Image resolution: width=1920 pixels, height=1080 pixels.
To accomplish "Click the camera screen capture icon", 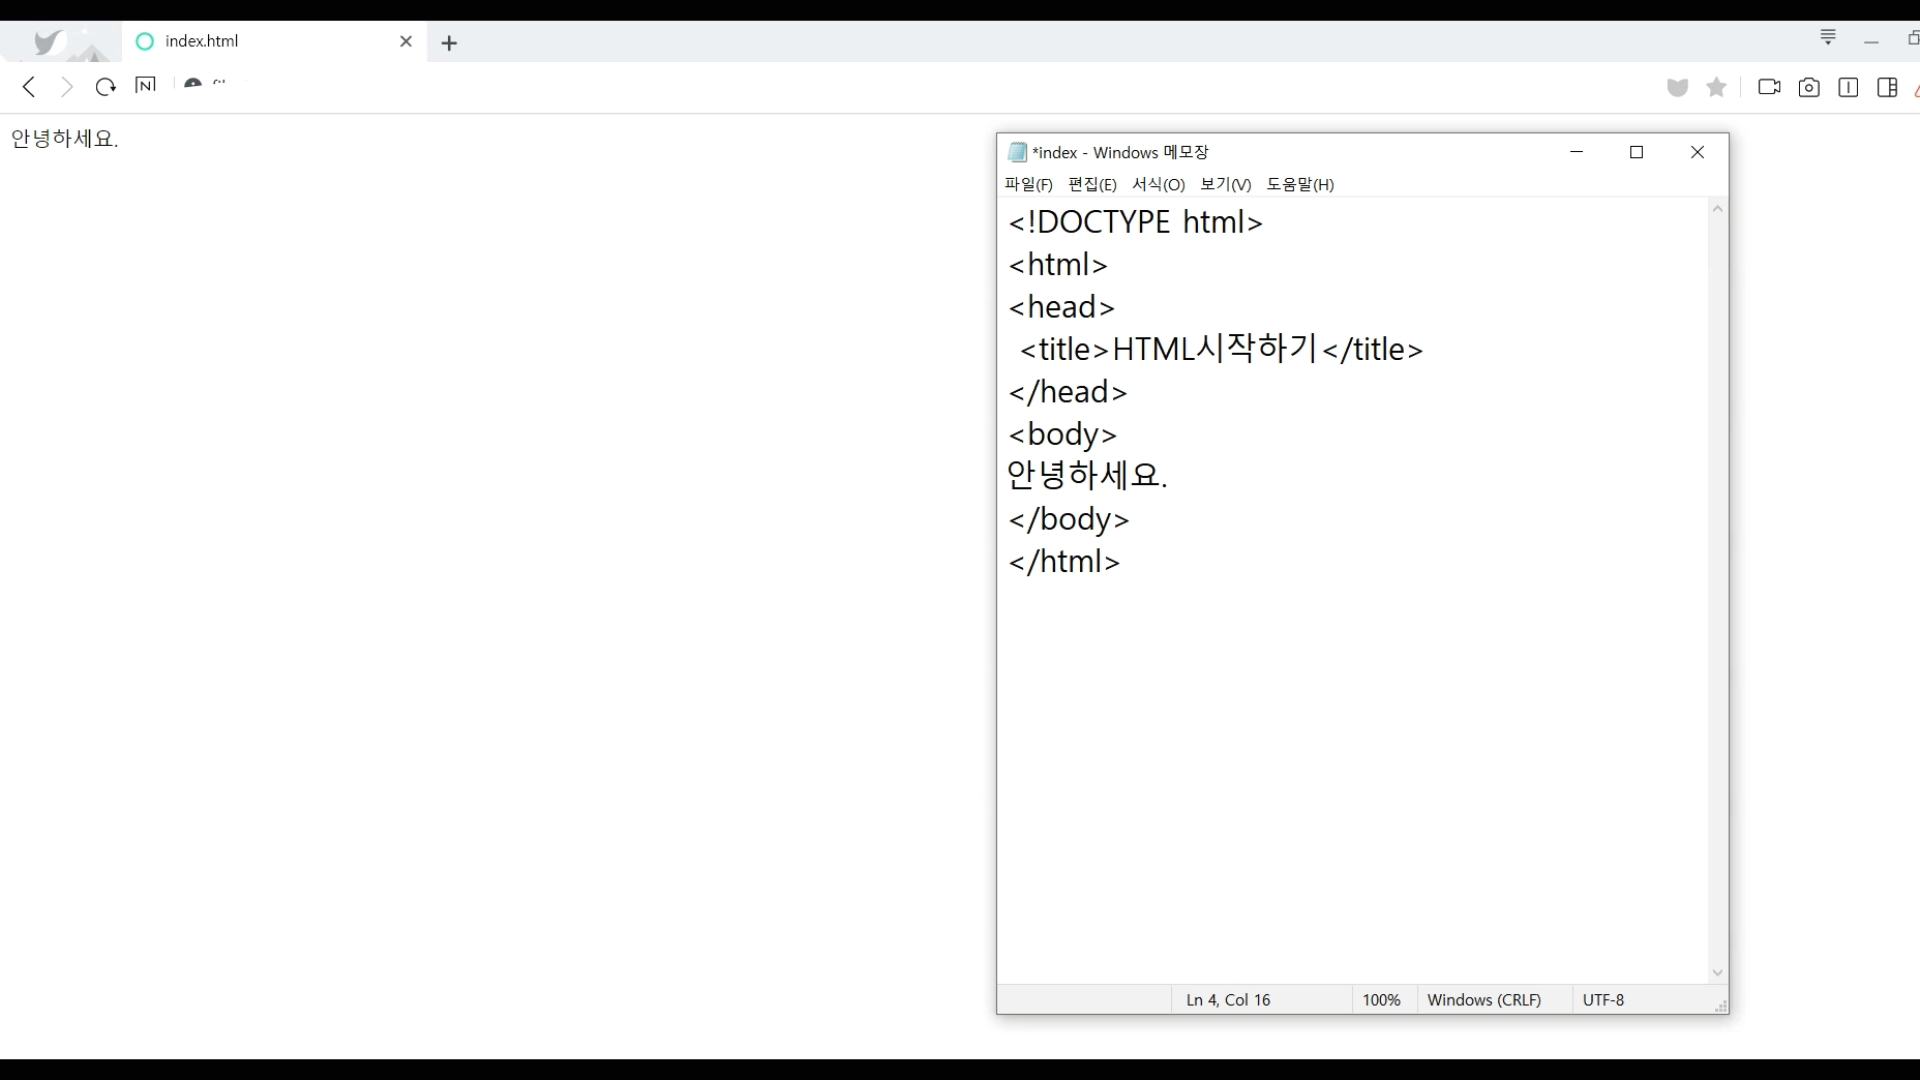I will coord(1809,88).
